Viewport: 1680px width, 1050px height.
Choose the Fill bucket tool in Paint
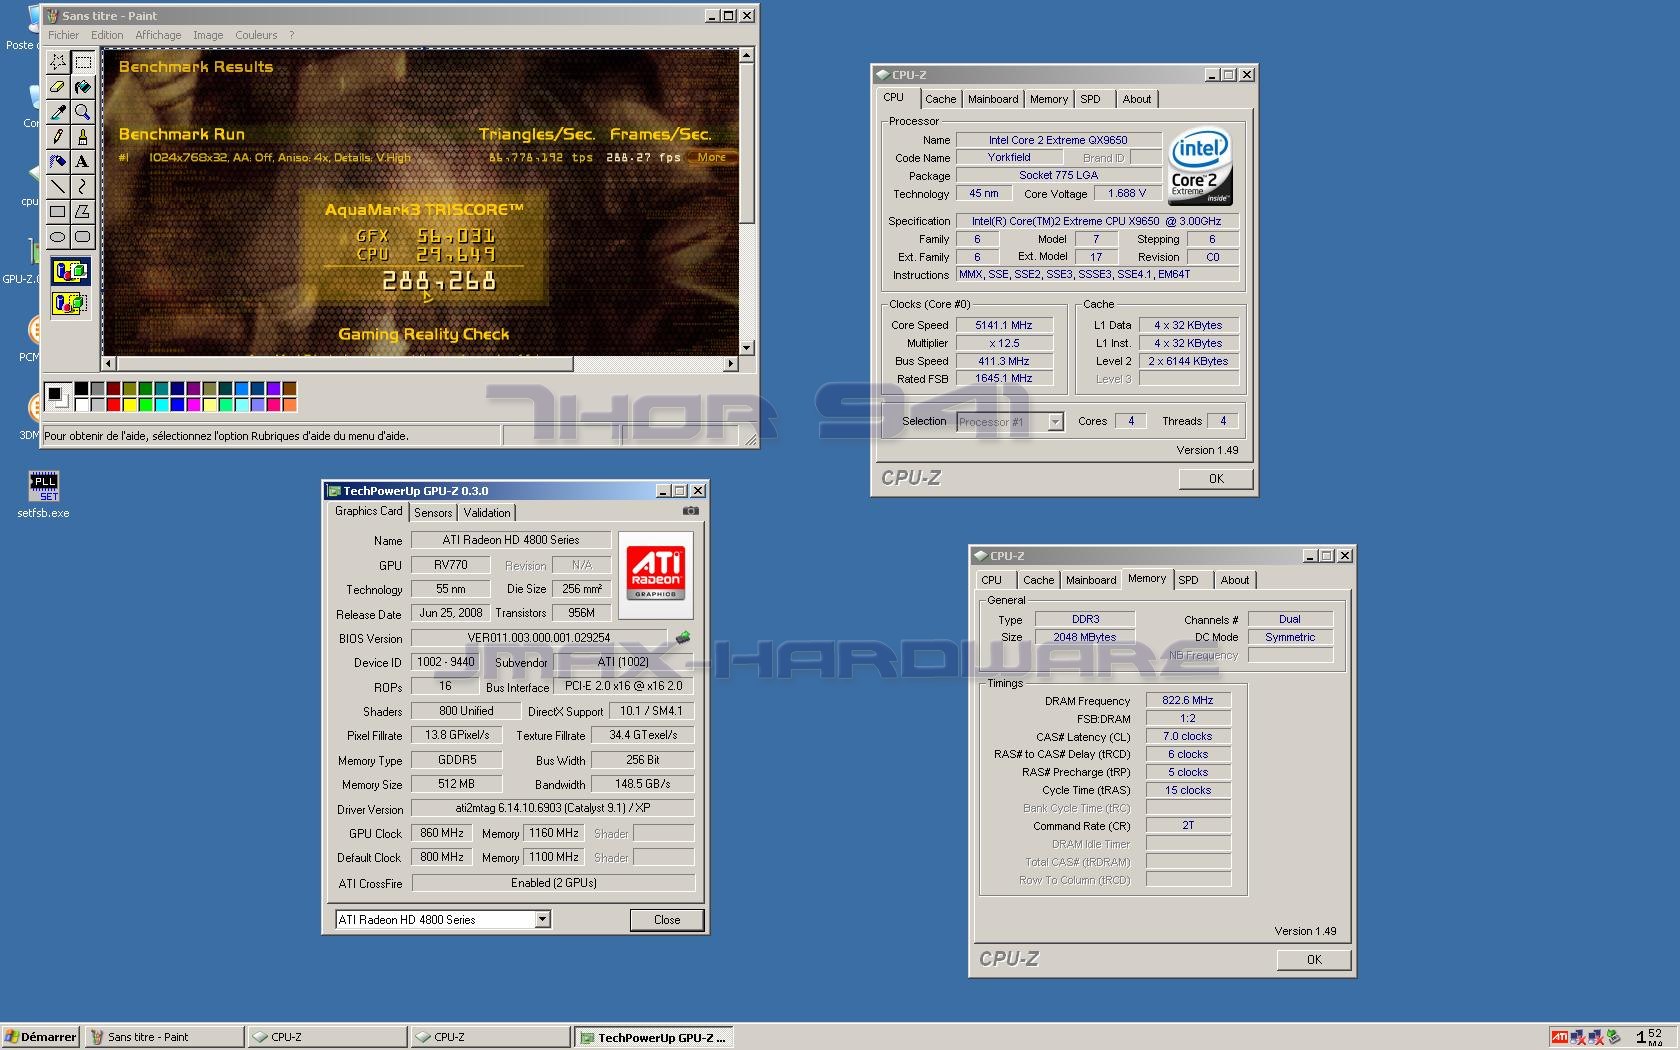click(83, 87)
